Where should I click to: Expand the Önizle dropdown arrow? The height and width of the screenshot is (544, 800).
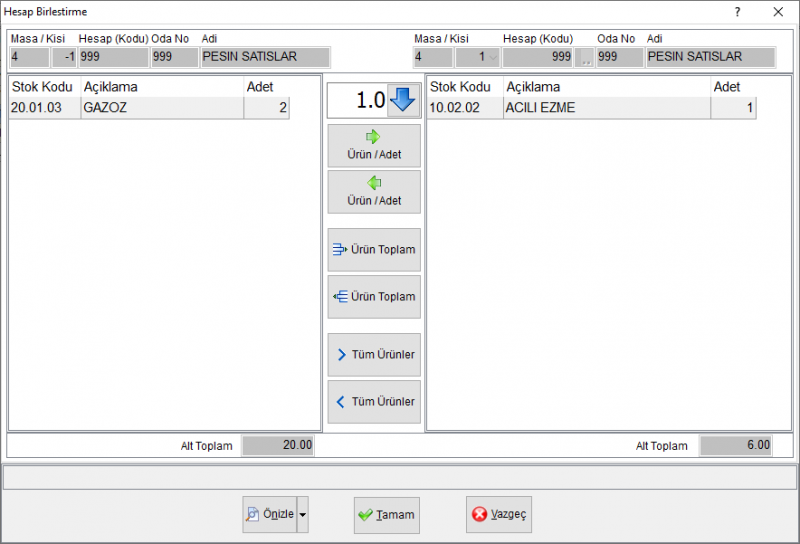coord(303,514)
